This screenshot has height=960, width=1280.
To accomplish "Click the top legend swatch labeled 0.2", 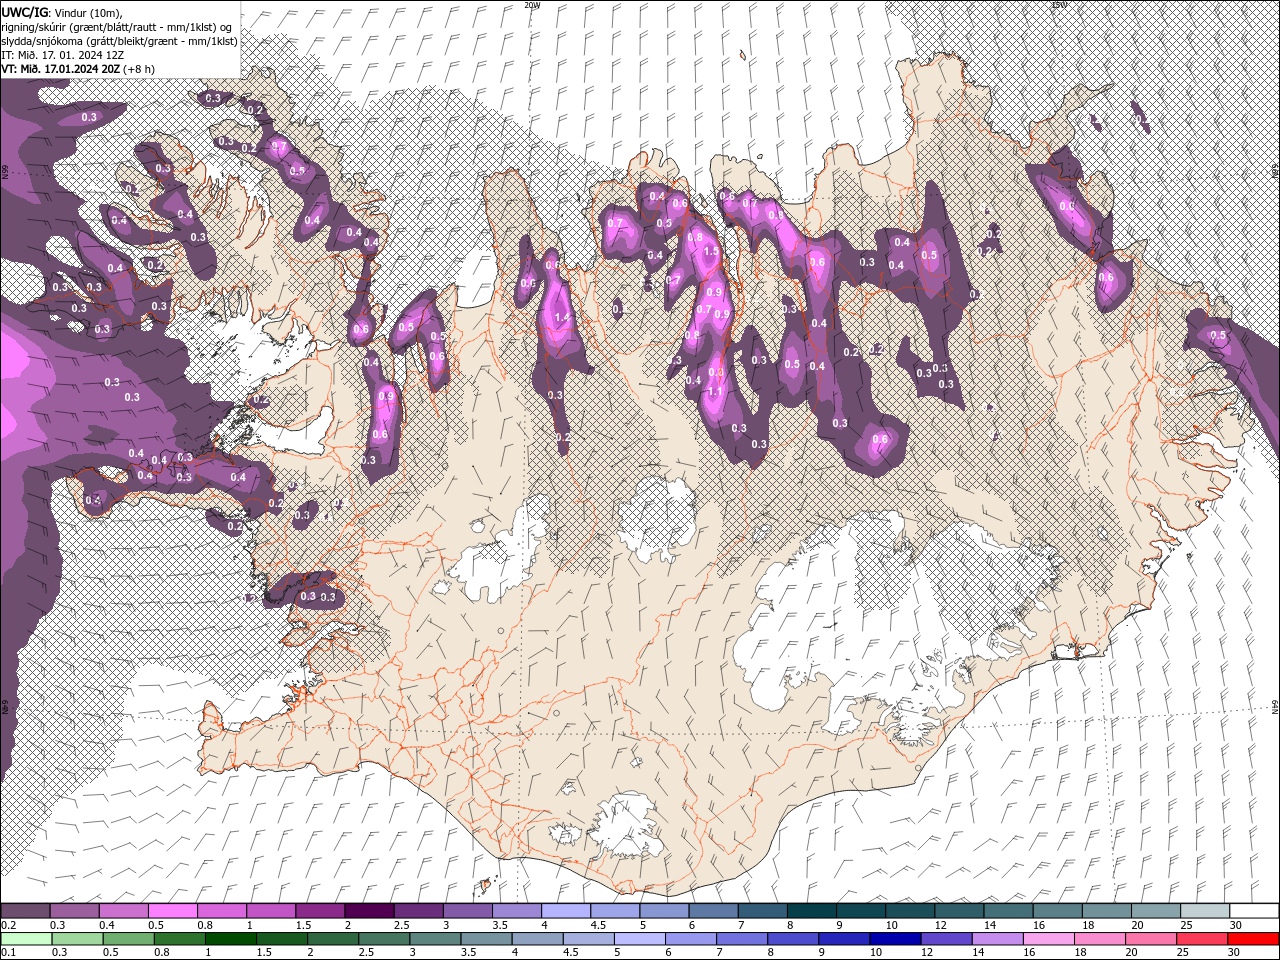I will click(x=25, y=911).
